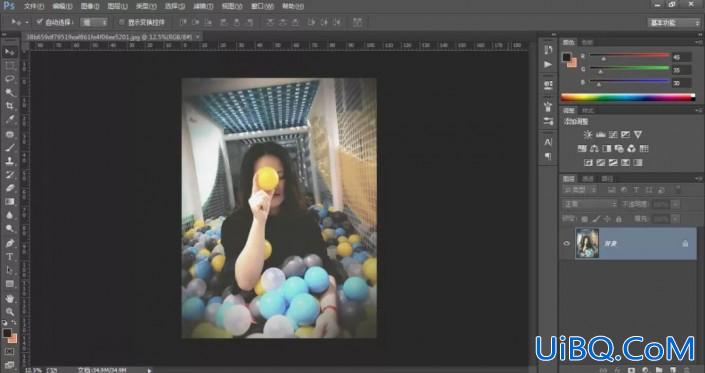This screenshot has height=373, width=705.
Task: Select the Pen tool
Action: (9, 243)
